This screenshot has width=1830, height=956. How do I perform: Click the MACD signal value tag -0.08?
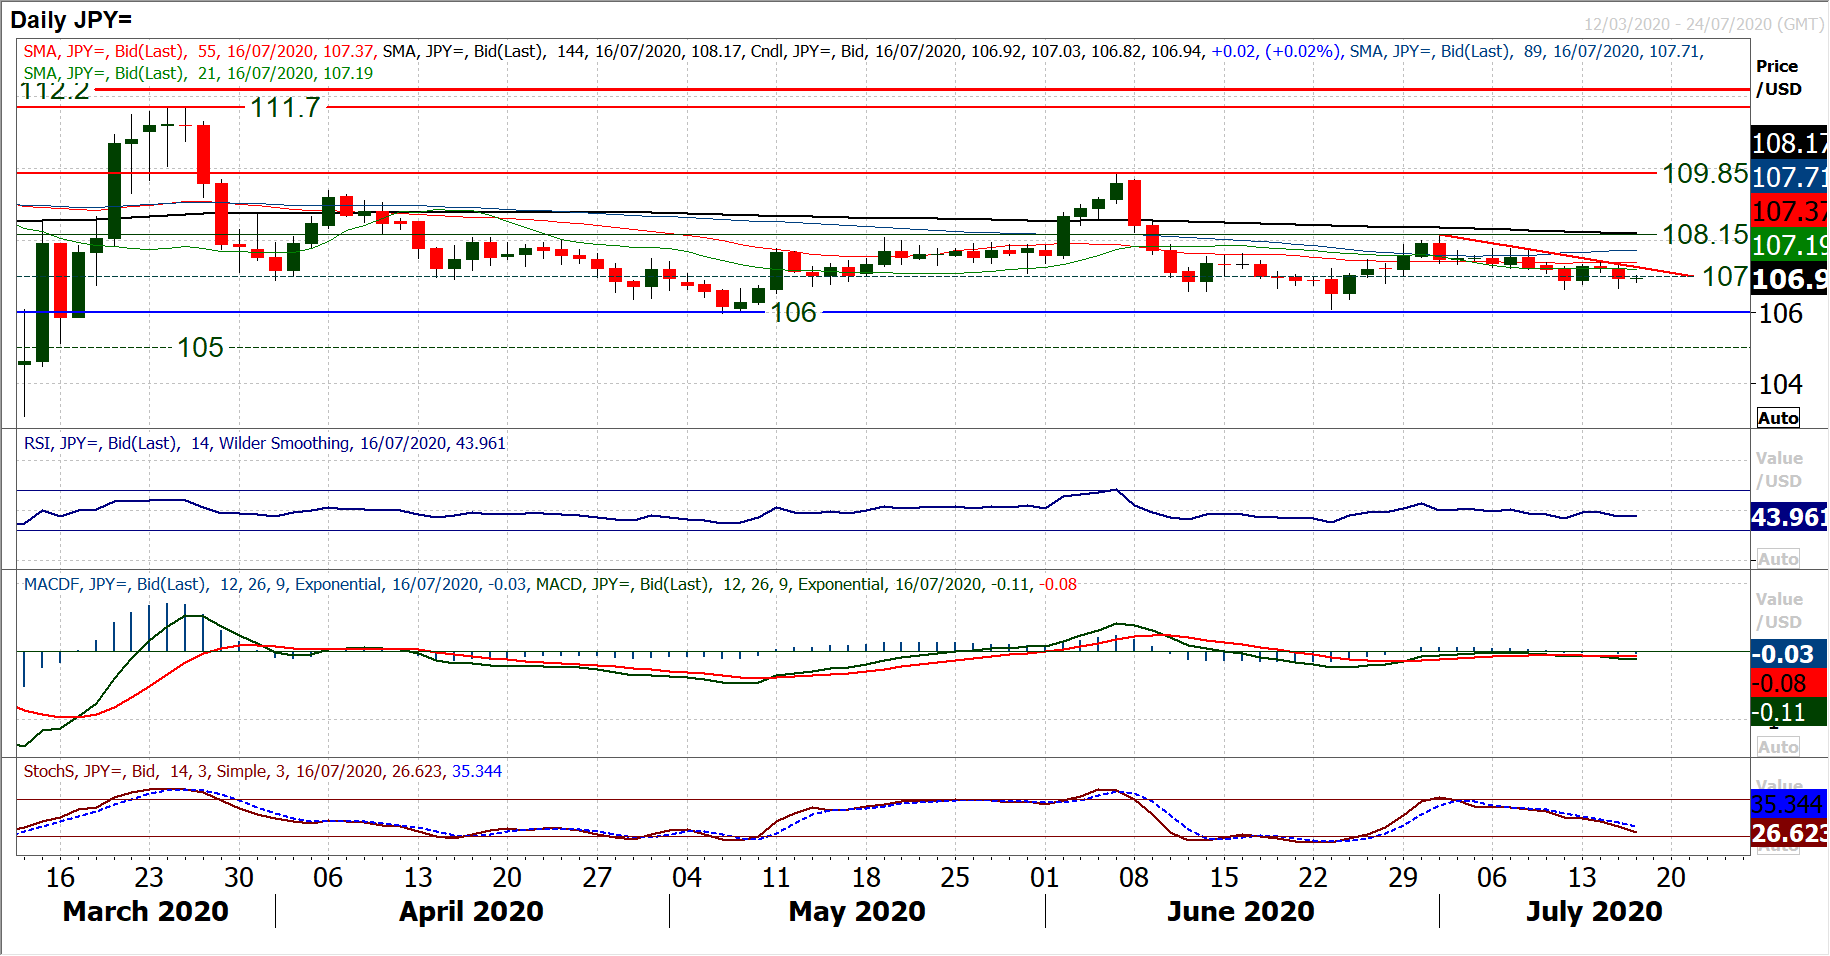[1789, 683]
